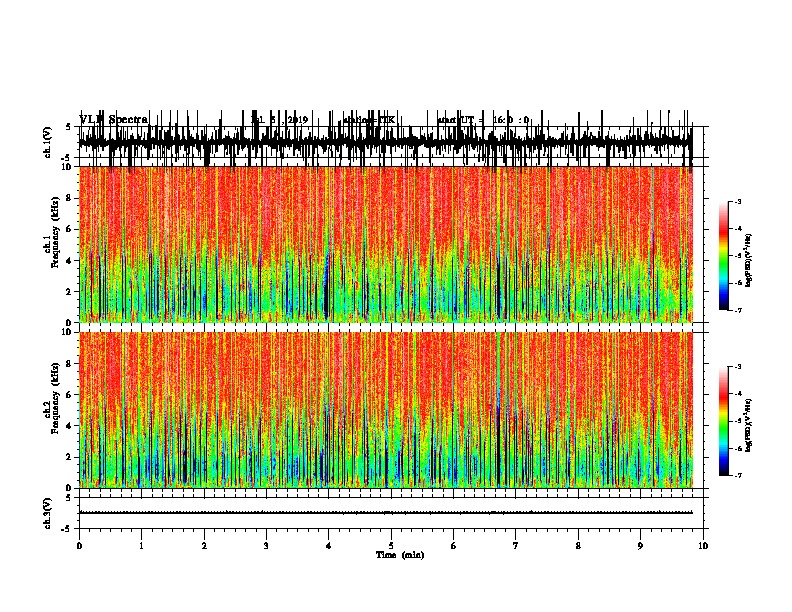792x612 pixels.
Task: Click time axis tick label 4
Action: tap(329, 546)
